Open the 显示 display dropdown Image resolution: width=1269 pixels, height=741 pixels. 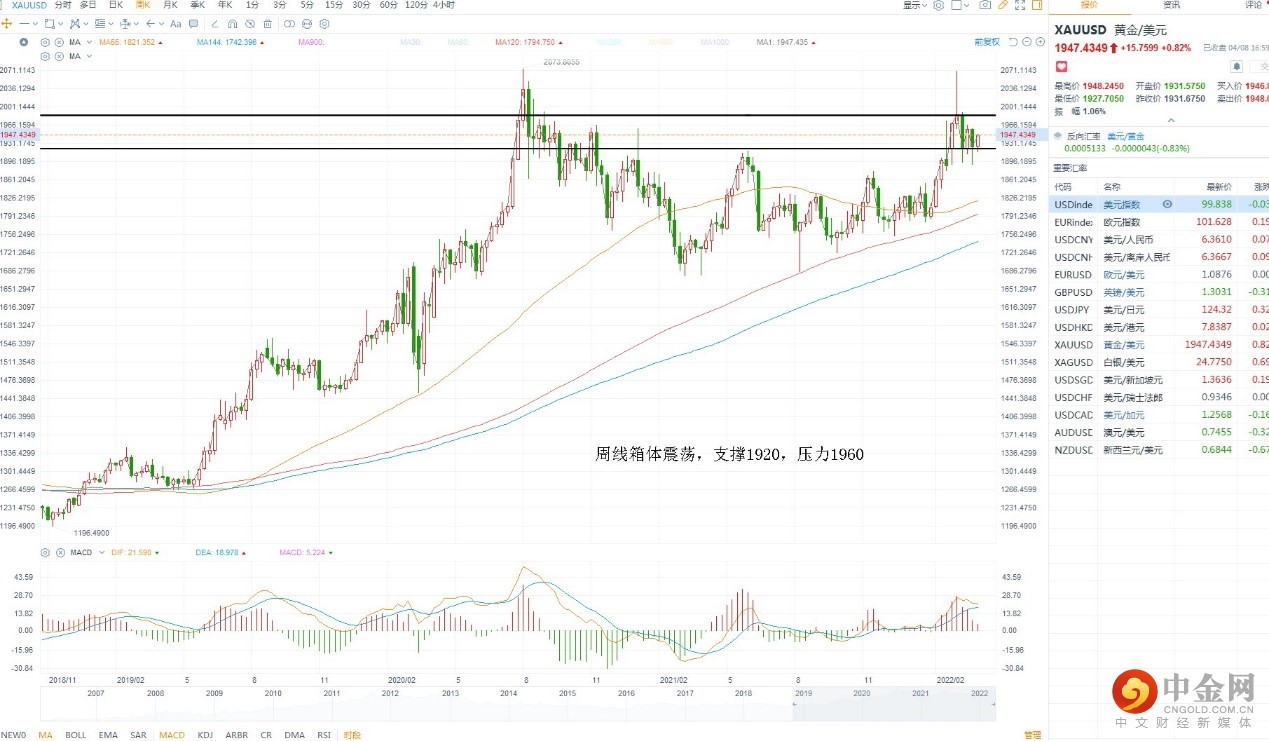coord(915,5)
